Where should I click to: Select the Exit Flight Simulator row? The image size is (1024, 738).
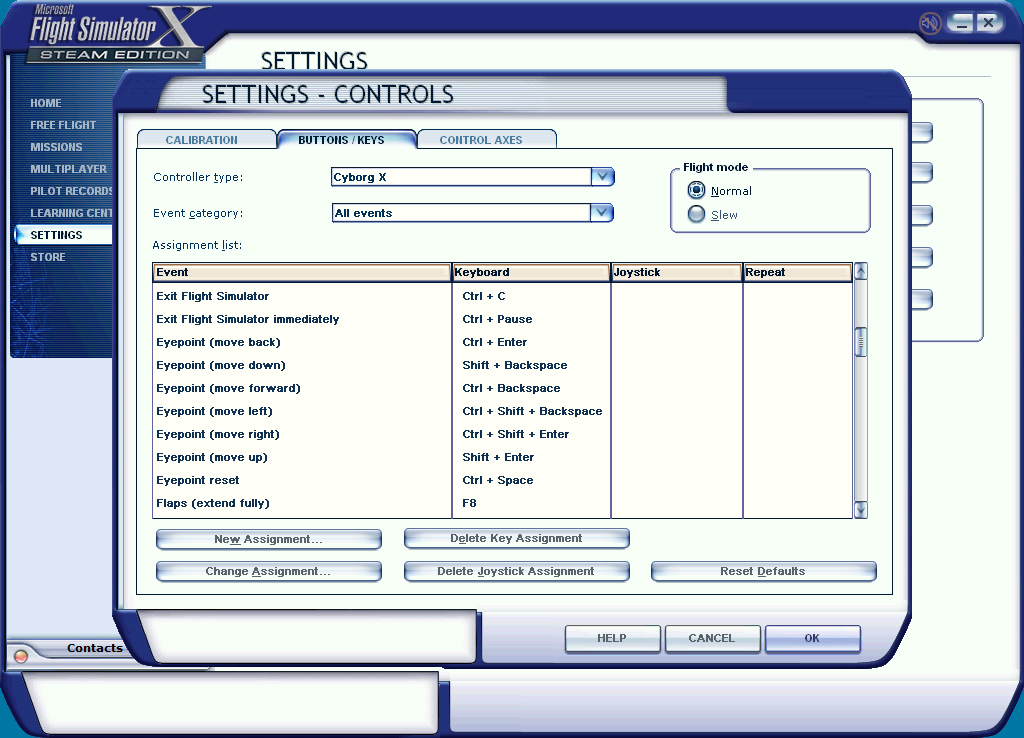[x=503, y=296]
